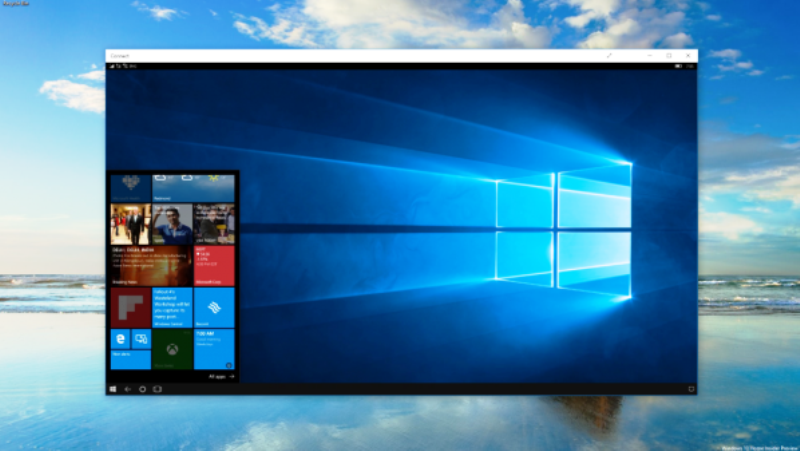Select the man in blue shirt photo tile

[172, 225]
